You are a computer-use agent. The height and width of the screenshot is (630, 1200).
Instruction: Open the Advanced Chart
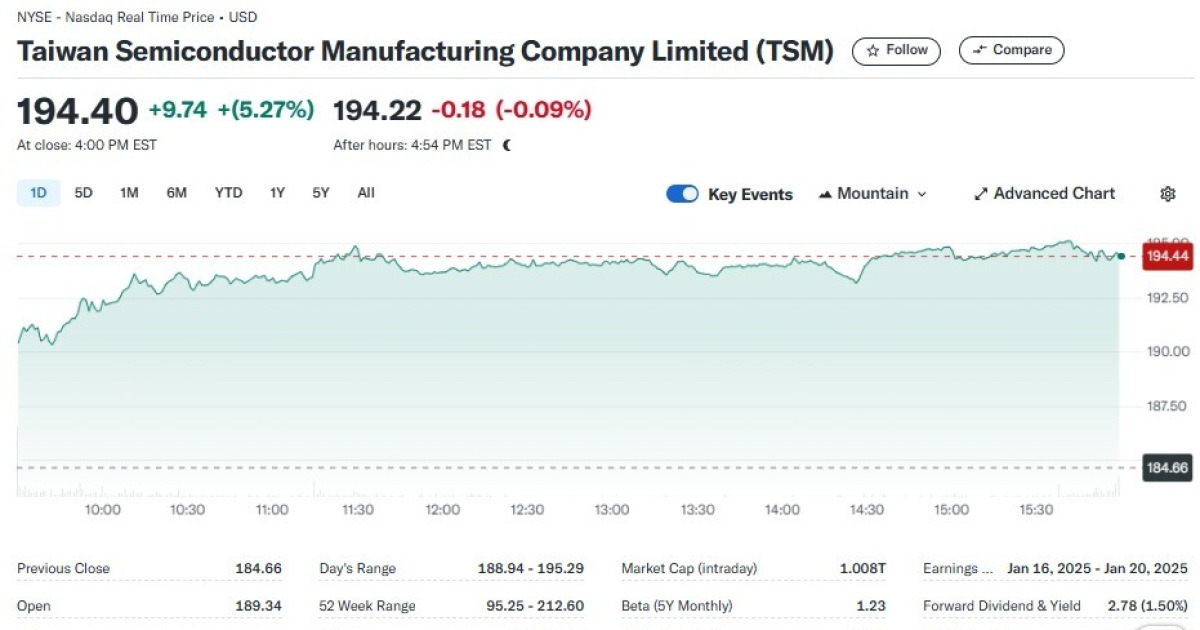point(1044,193)
